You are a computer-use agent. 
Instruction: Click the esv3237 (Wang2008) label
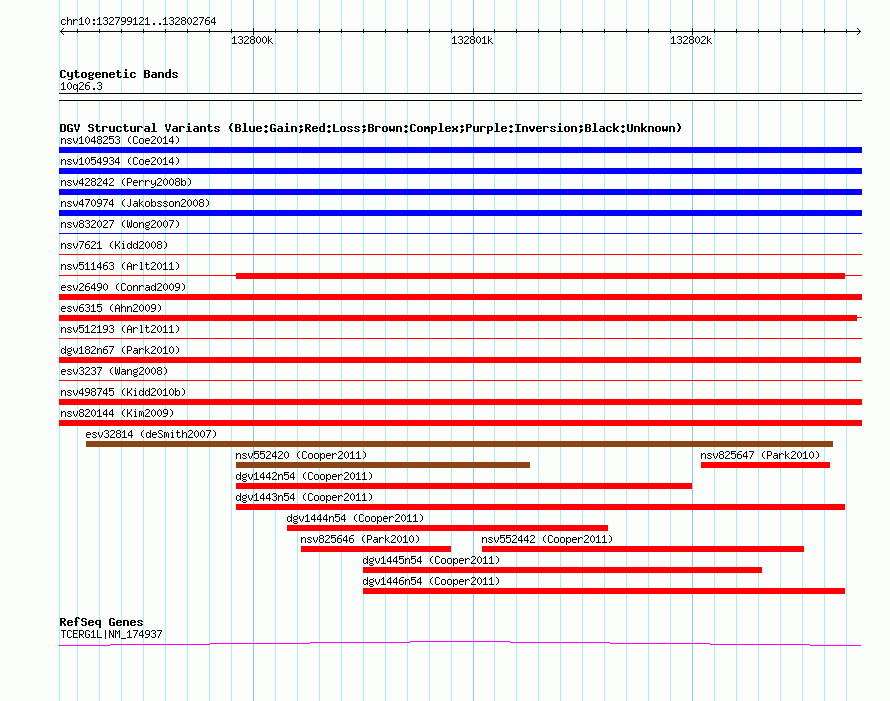pyautogui.click(x=114, y=371)
